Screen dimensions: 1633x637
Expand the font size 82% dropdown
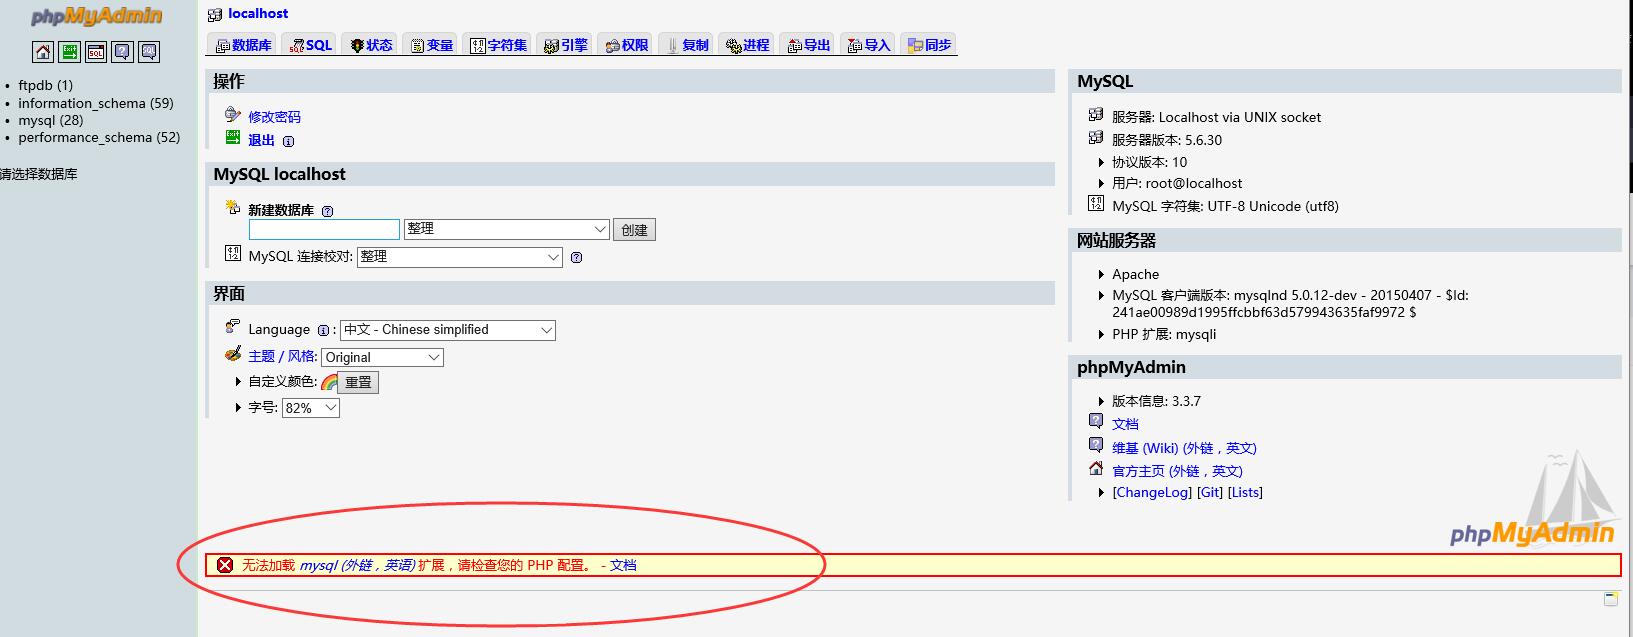point(310,408)
